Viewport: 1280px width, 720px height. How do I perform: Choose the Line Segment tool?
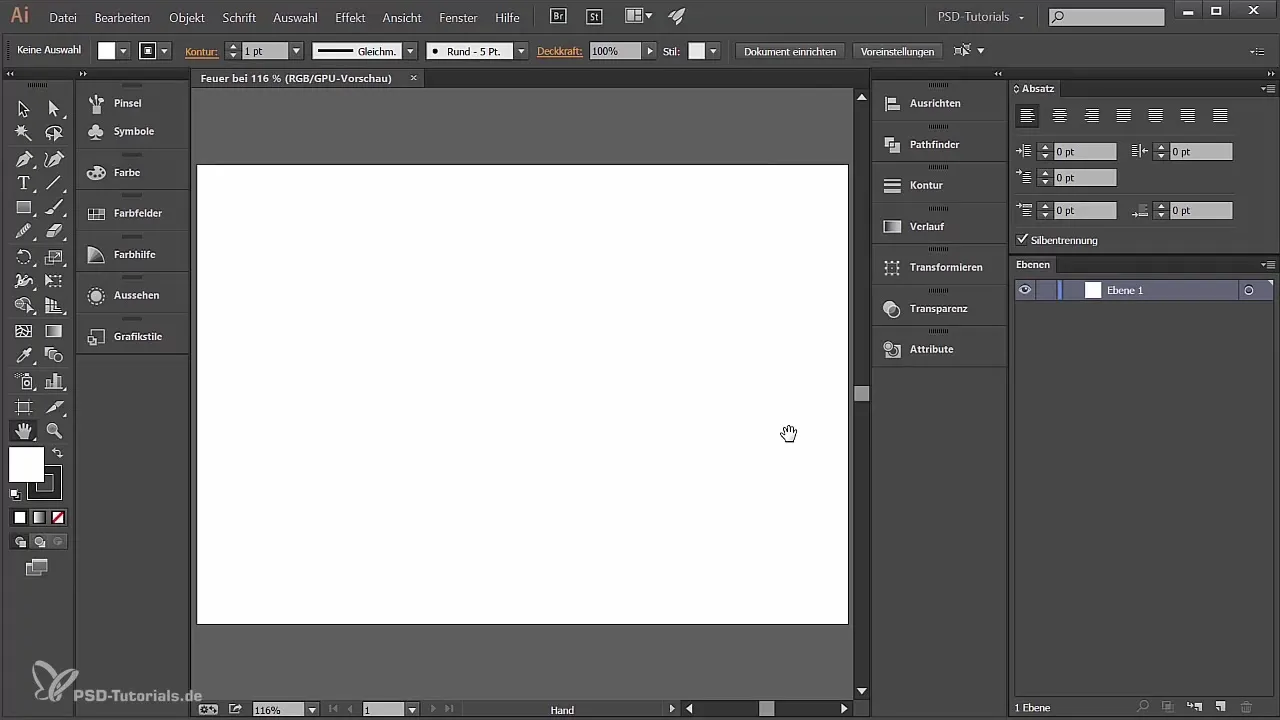pos(54,183)
